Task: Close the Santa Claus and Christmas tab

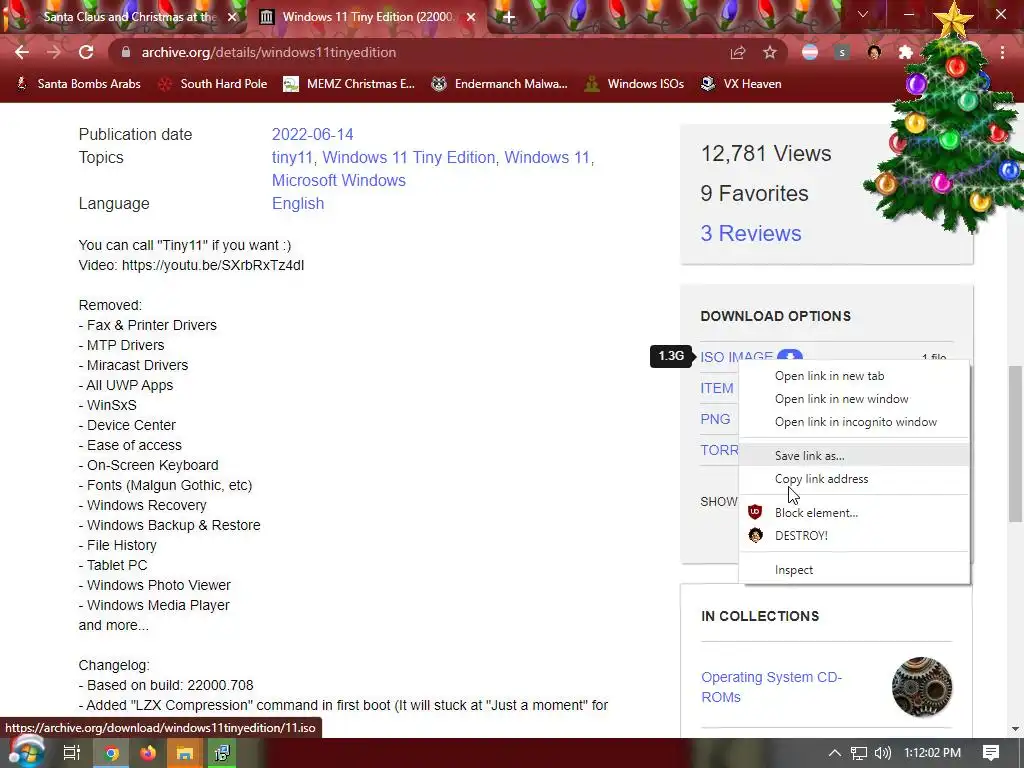Action: click(x=232, y=17)
